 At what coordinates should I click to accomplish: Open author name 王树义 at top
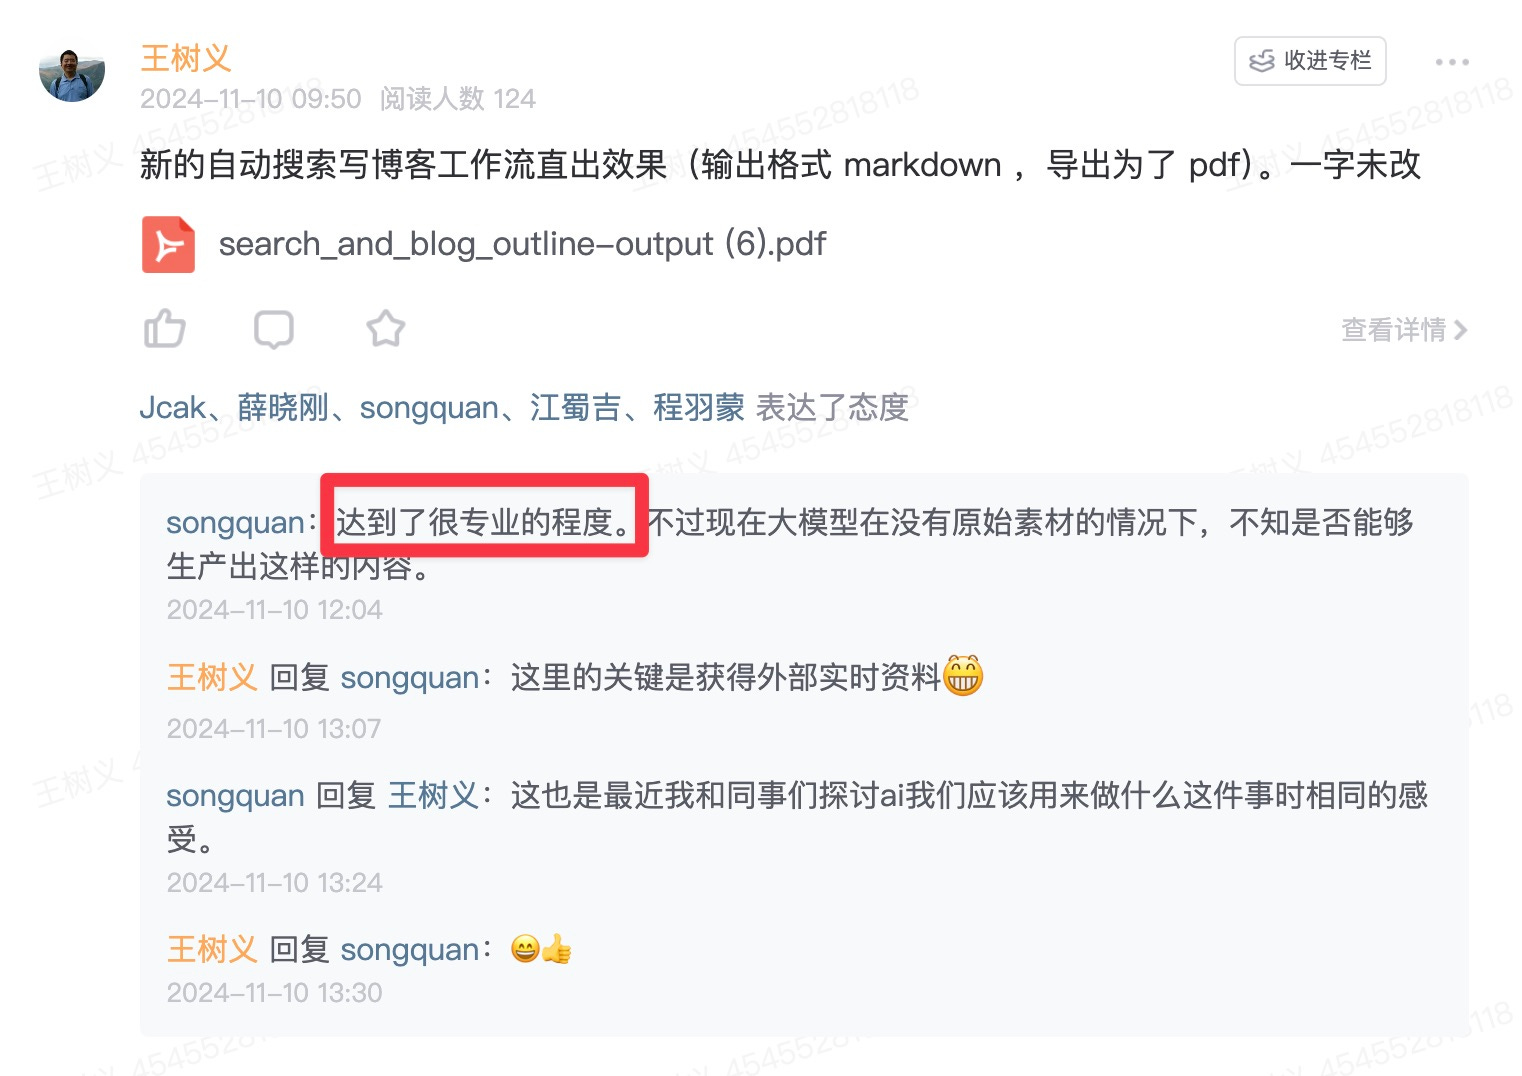tap(186, 58)
